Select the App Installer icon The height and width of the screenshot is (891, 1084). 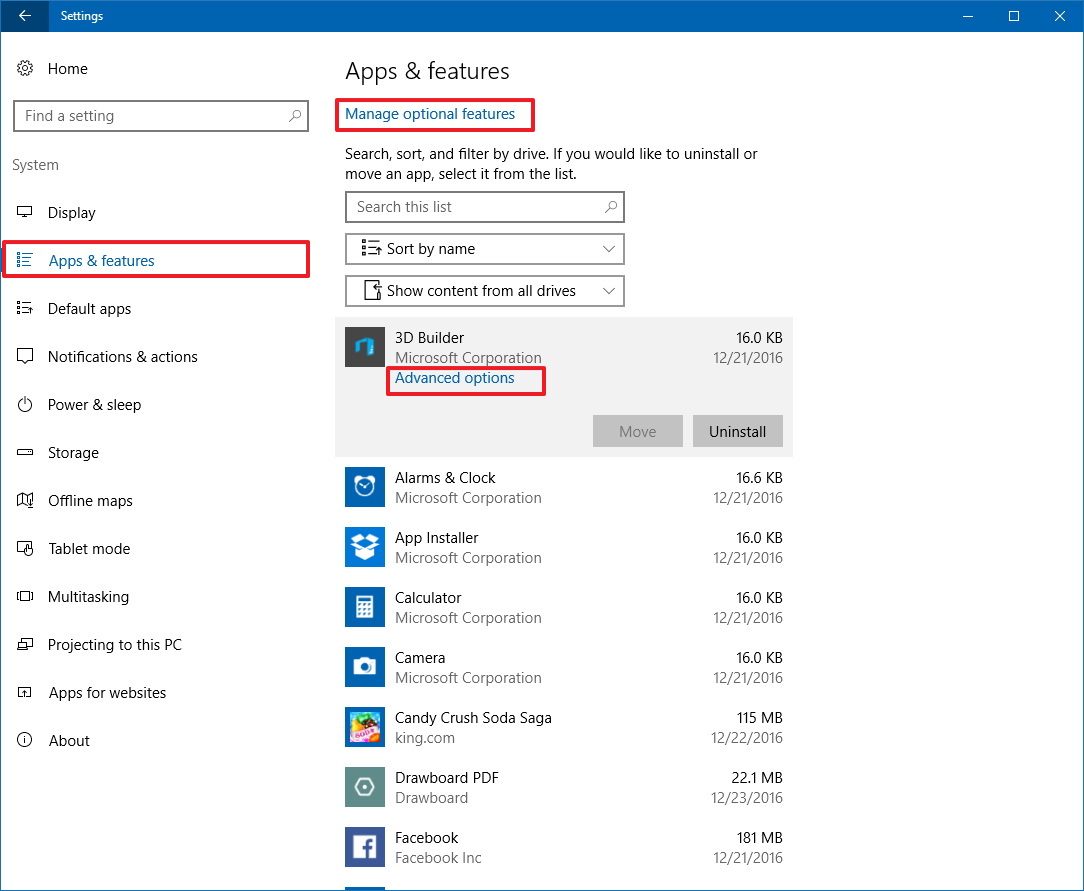364,547
